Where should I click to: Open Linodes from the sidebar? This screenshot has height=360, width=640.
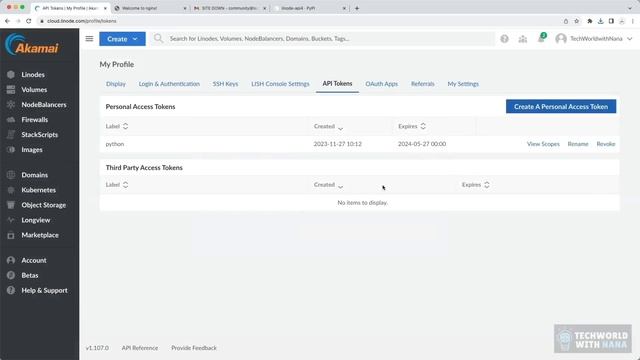coord(33,75)
